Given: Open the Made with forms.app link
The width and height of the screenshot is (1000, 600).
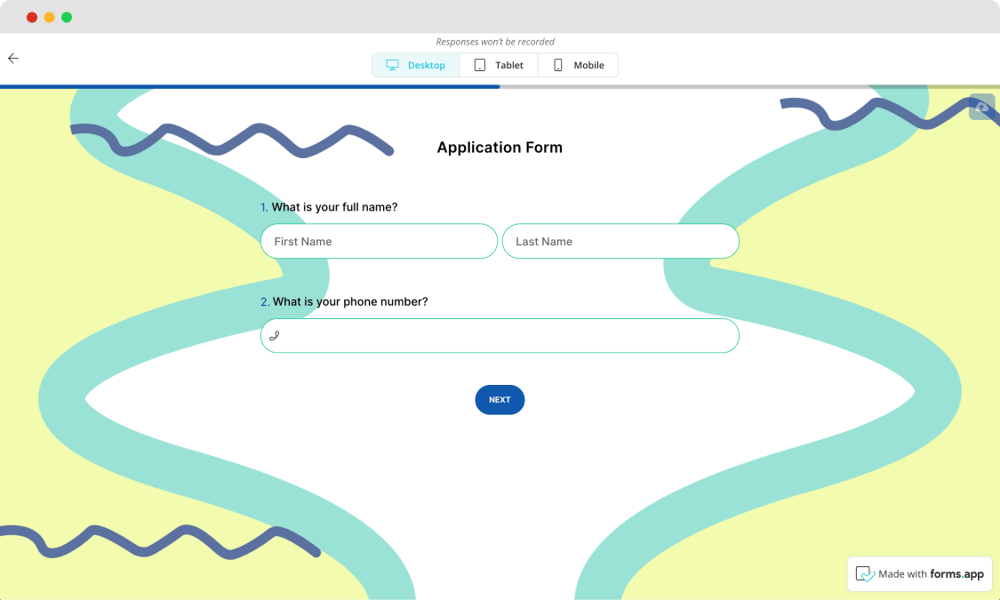Looking at the screenshot, I should pyautogui.click(x=919, y=573).
